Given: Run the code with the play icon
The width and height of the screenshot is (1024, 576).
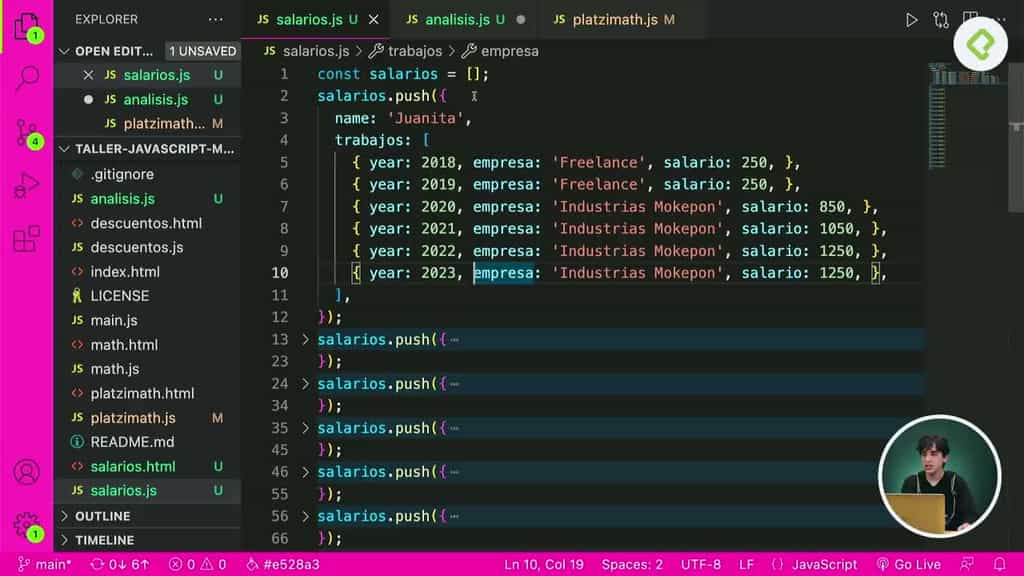Looking at the screenshot, I should click(x=912, y=18).
